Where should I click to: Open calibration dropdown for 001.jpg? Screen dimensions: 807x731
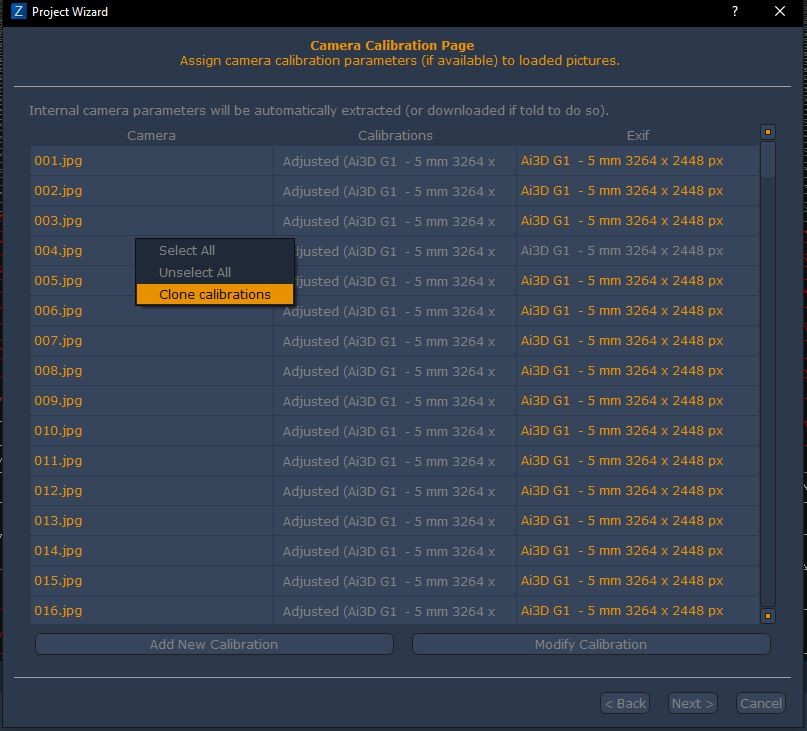pos(394,161)
